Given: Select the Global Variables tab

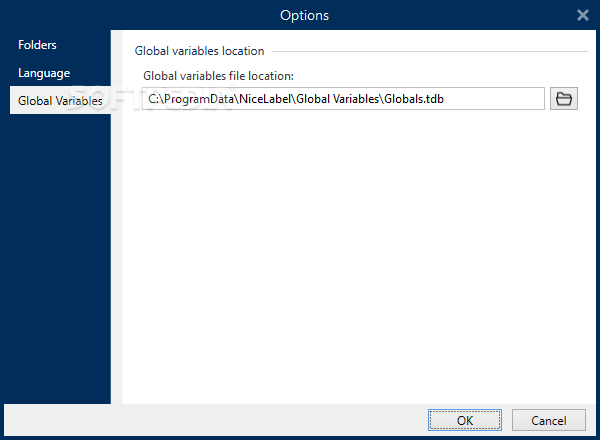Looking at the screenshot, I should [60, 100].
